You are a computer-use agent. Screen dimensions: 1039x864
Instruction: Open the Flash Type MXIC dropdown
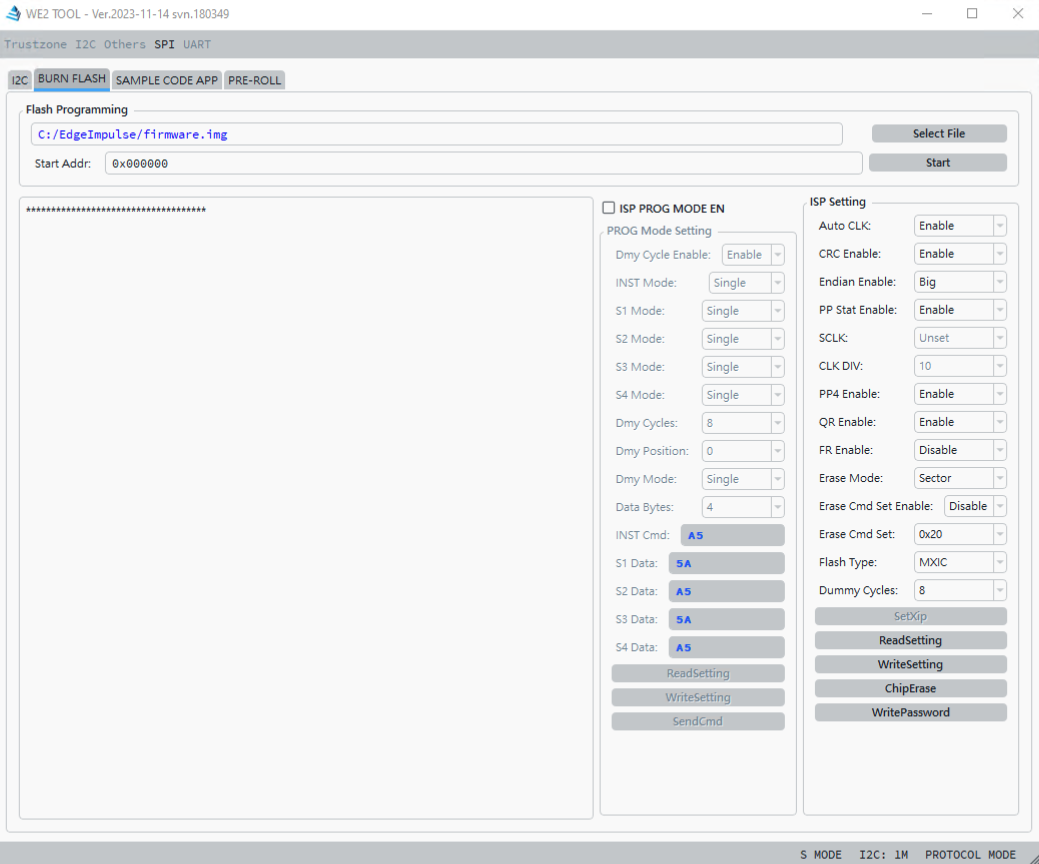[x=960, y=563]
